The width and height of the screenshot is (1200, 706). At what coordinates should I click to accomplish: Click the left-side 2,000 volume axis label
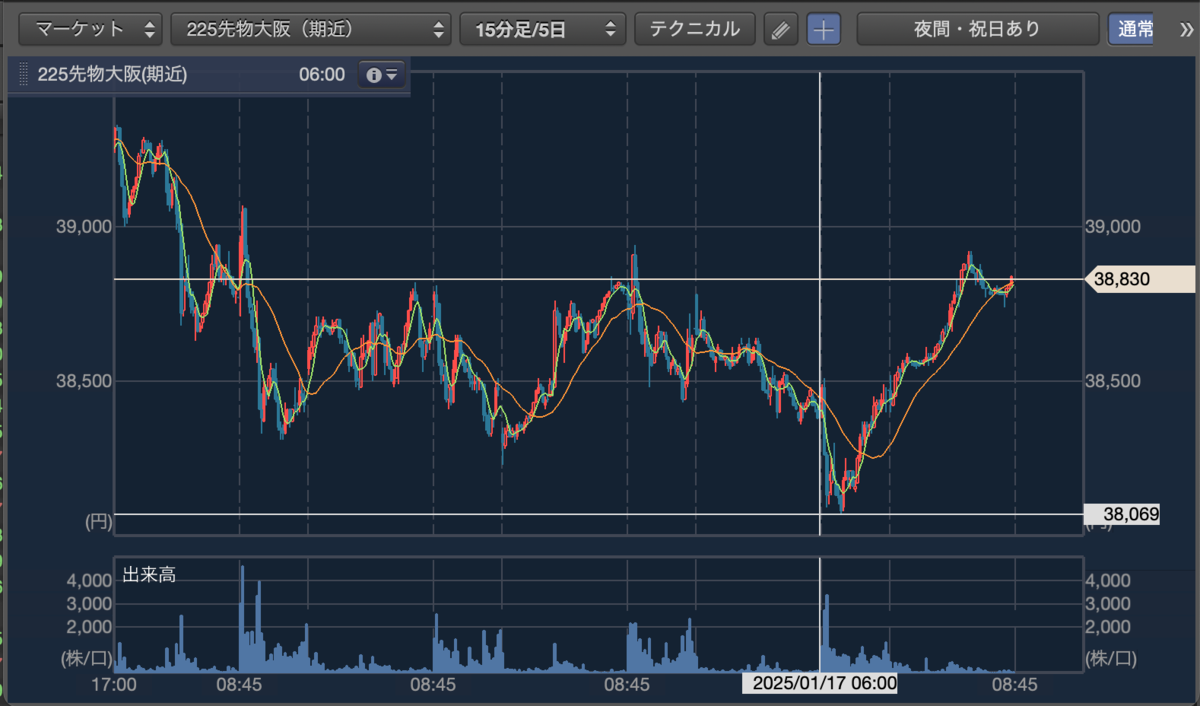(x=90, y=626)
